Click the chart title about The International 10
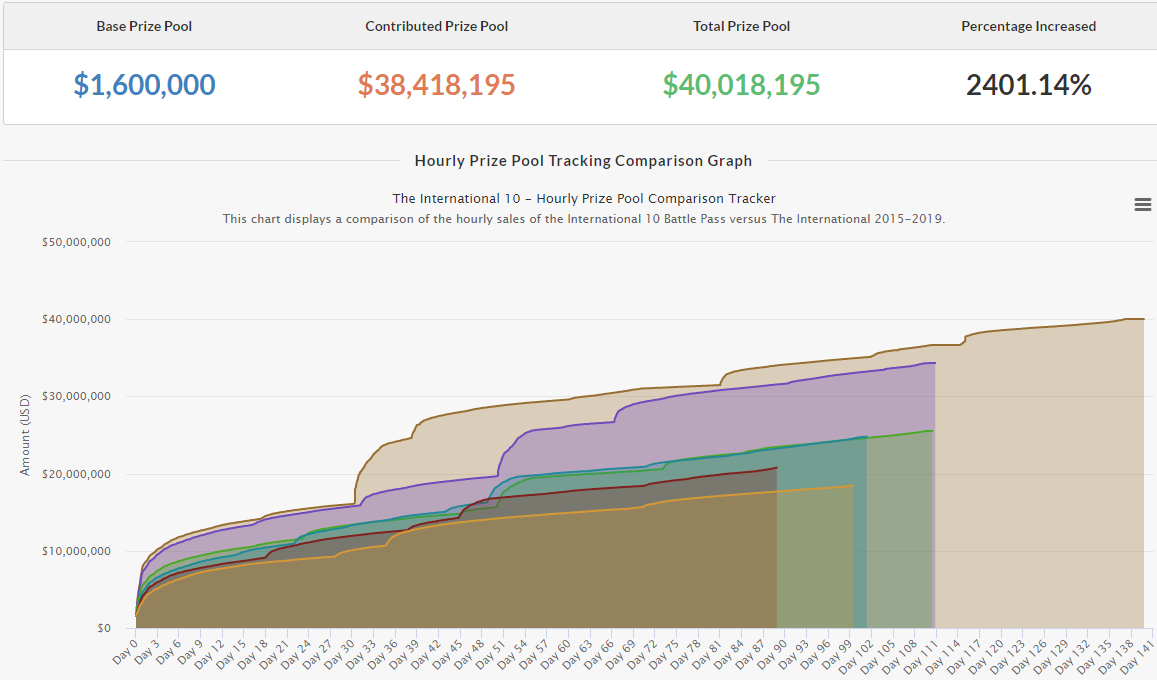This screenshot has height=680, width=1157. (583, 198)
